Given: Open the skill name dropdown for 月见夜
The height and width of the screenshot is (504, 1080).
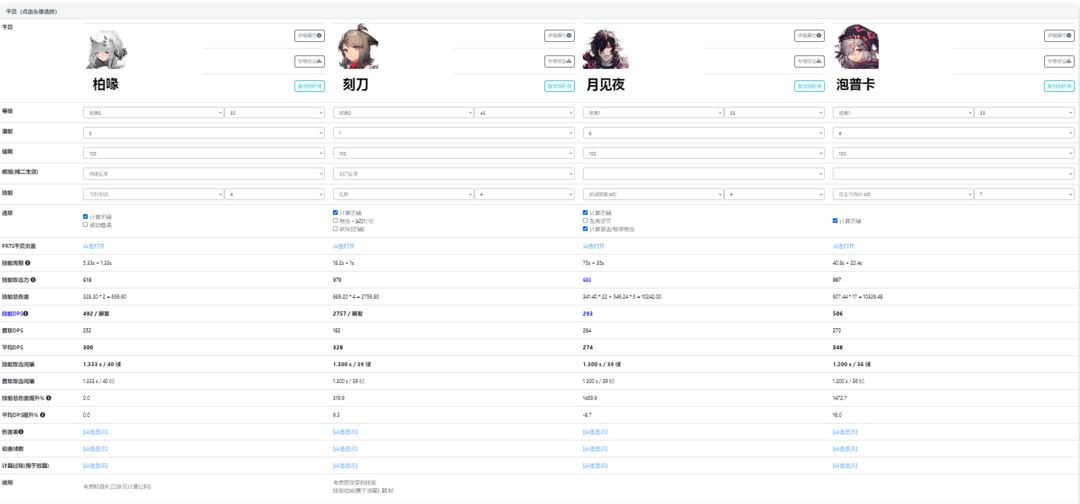Looking at the screenshot, I should [x=653, y=194].
